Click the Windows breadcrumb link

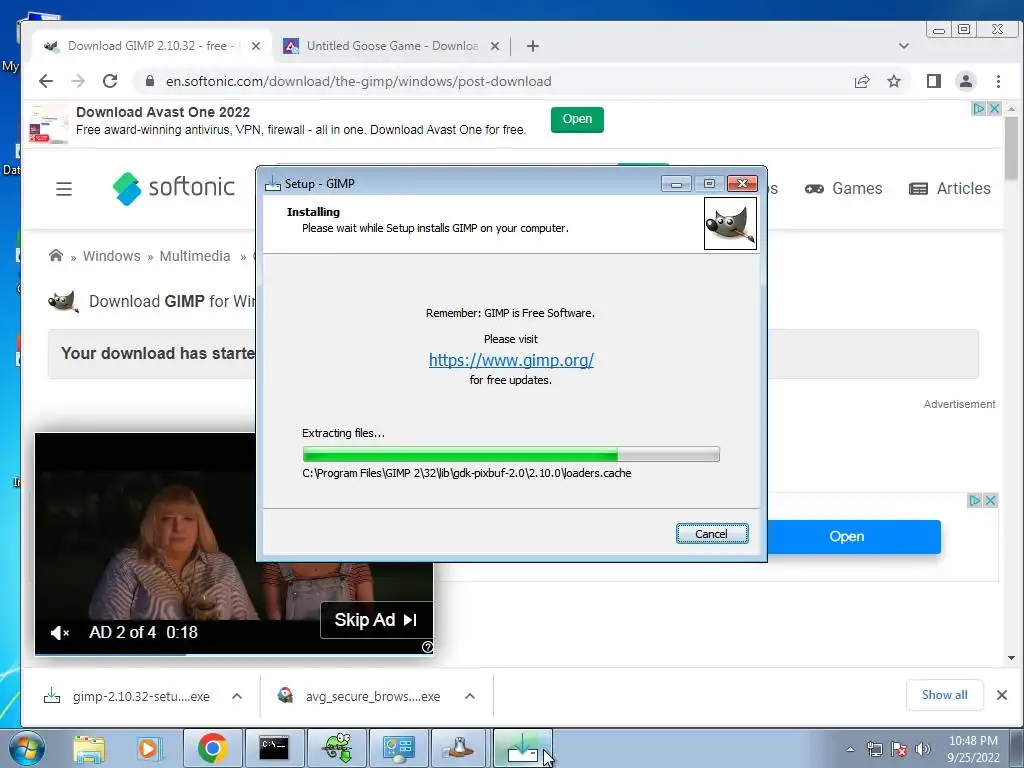point(112,256)
